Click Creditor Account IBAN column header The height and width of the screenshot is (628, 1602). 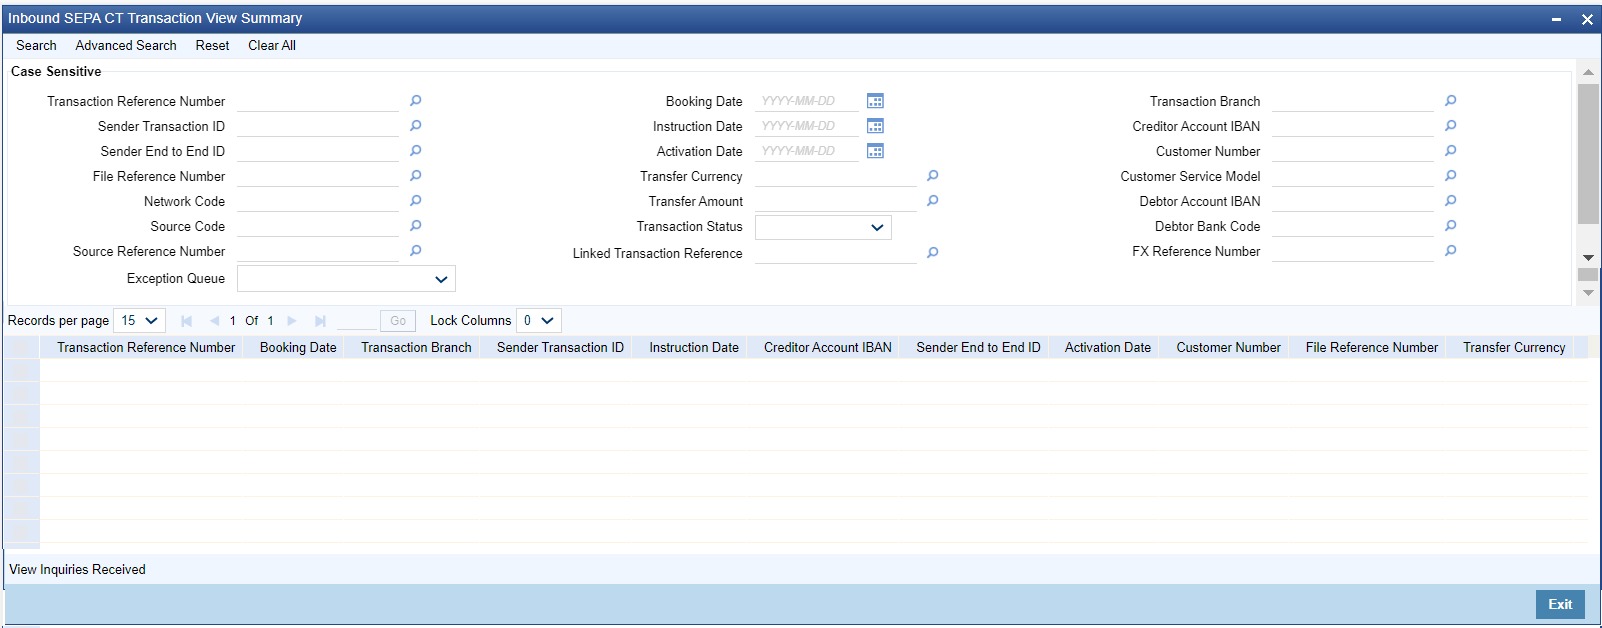828,348
